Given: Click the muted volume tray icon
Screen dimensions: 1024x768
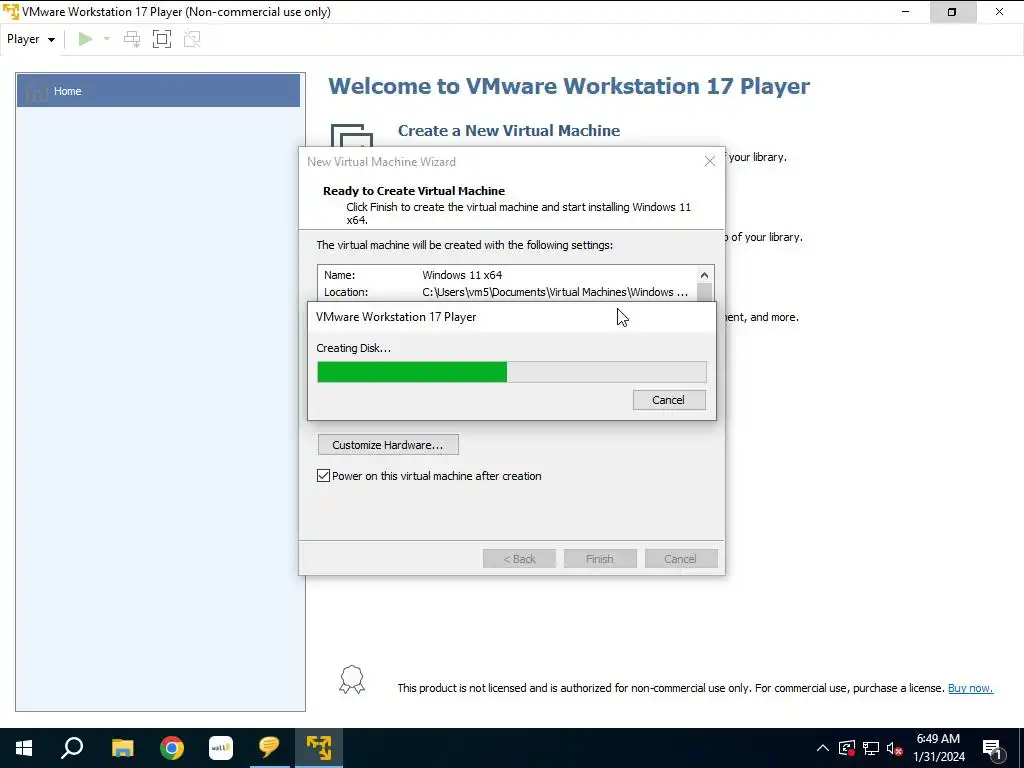Looking at the screenshot, I should click(x=894, y=748).
